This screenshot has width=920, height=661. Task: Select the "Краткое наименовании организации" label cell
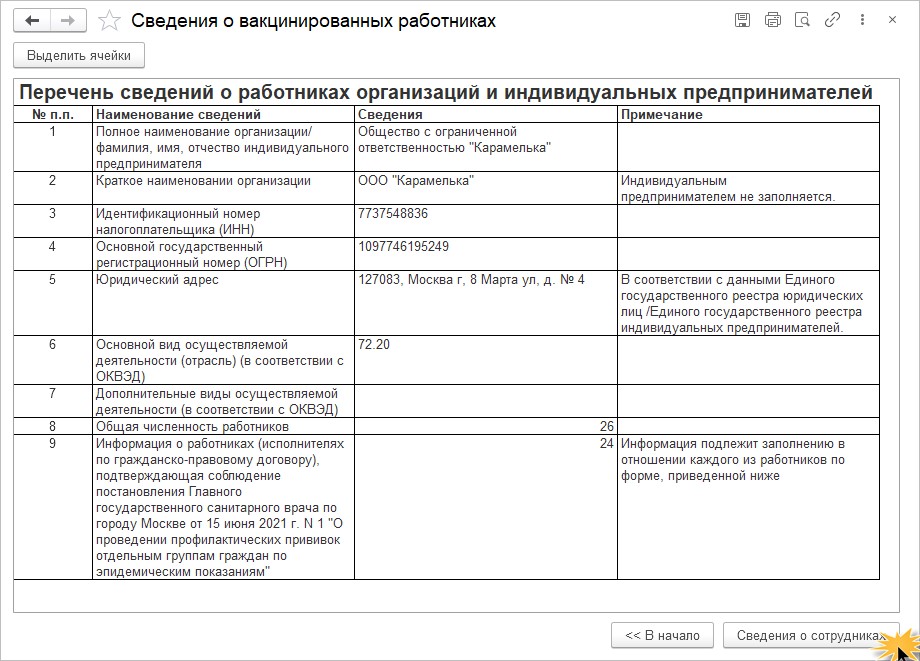(224, 188)
